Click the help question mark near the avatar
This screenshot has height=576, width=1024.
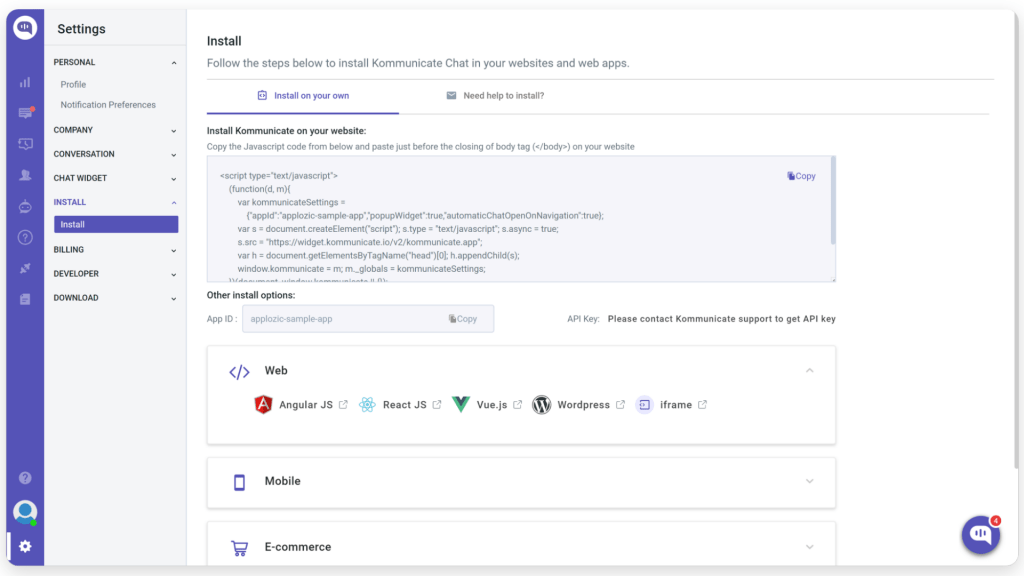click(25, 478)
